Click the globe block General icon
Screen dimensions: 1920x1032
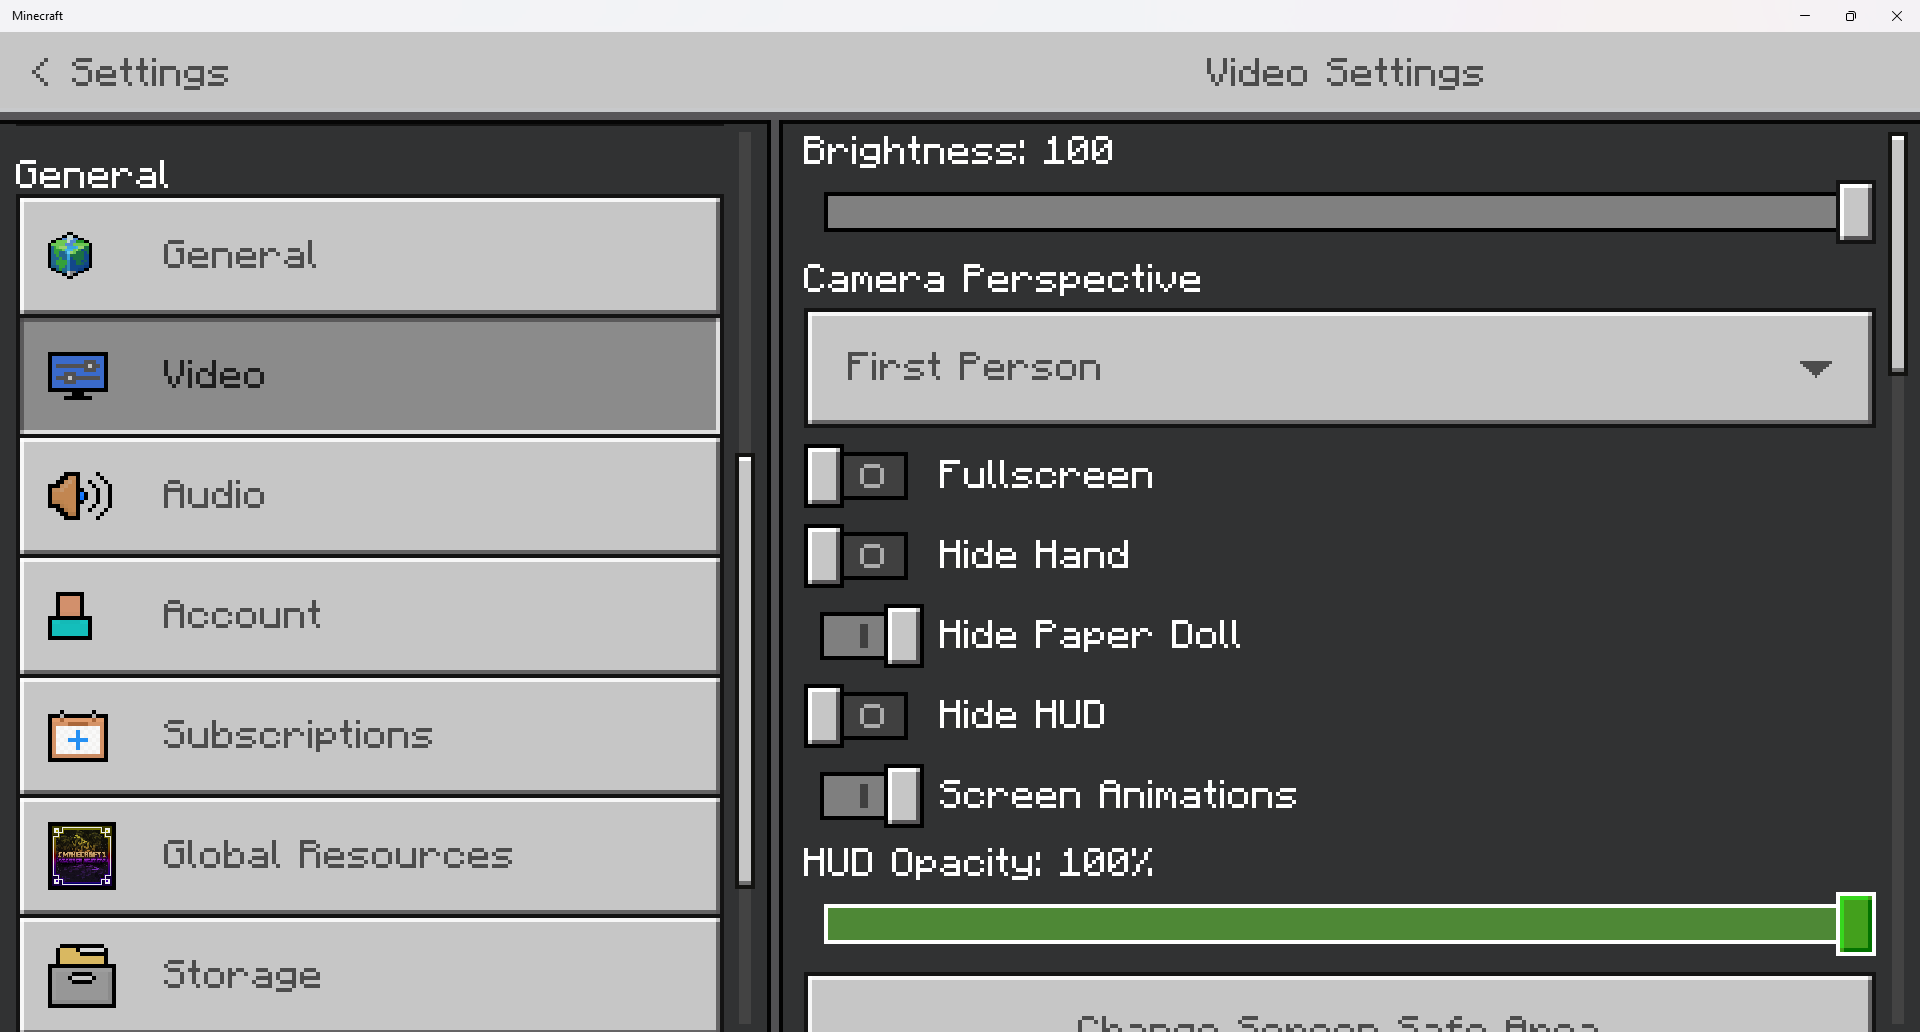[70, 255]
